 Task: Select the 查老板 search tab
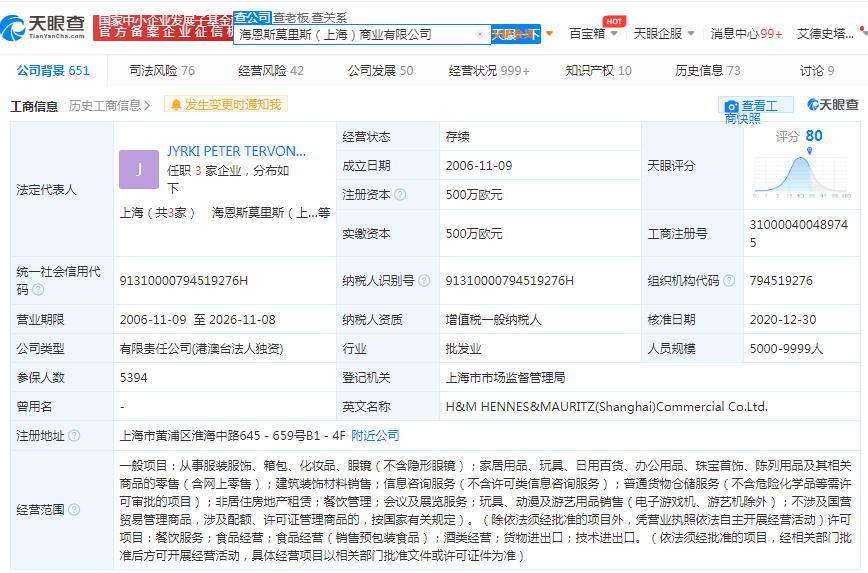[x=291, y=18]
